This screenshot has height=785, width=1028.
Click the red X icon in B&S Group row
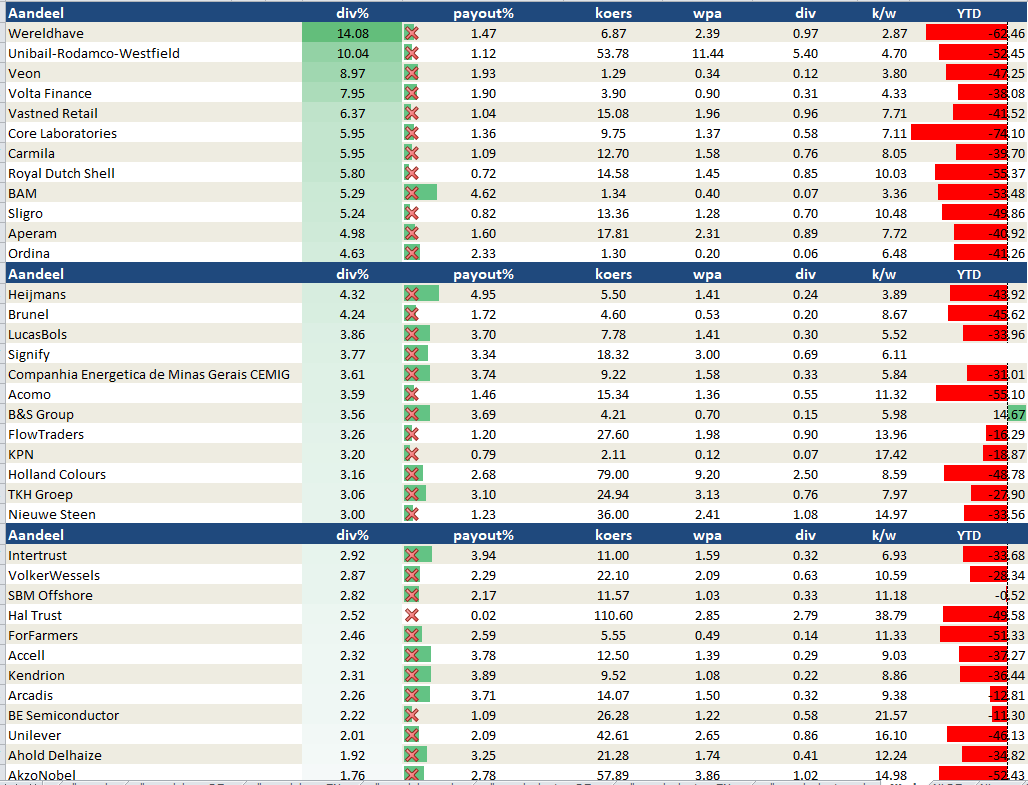tap(412, 414)
